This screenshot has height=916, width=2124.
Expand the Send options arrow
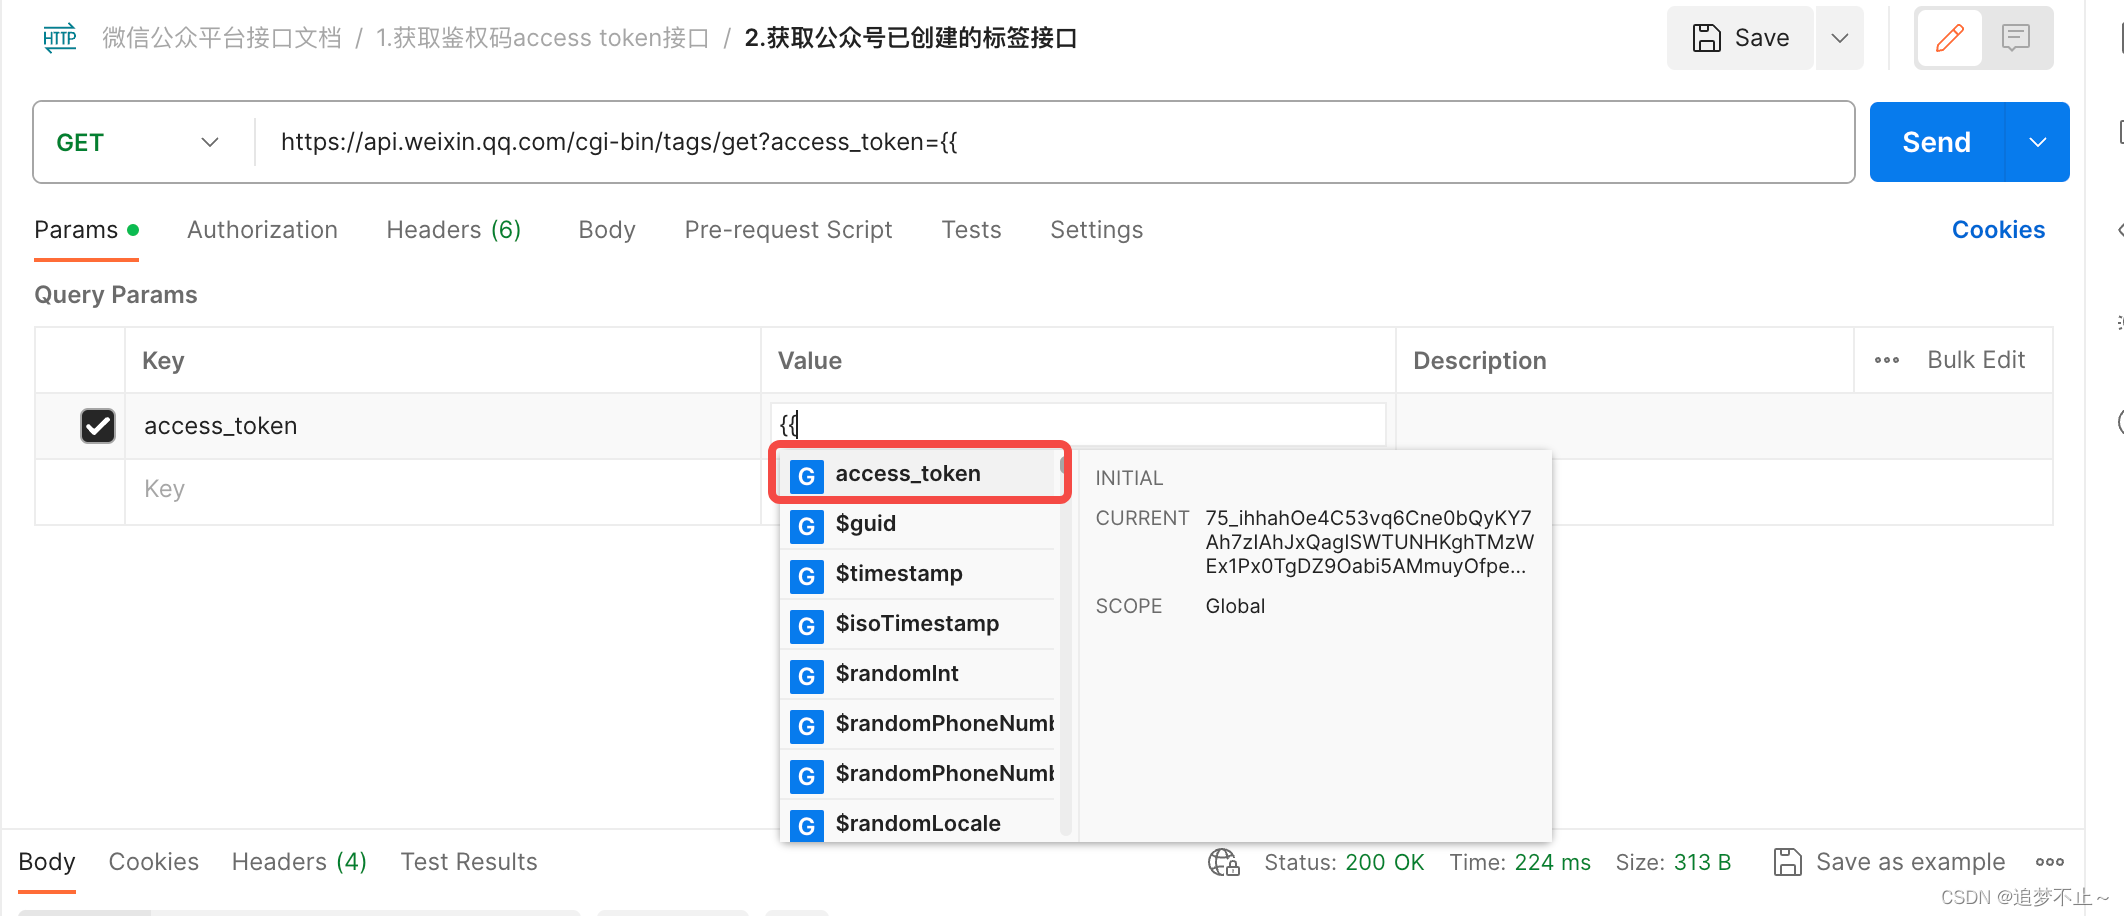pos(2038,142)
